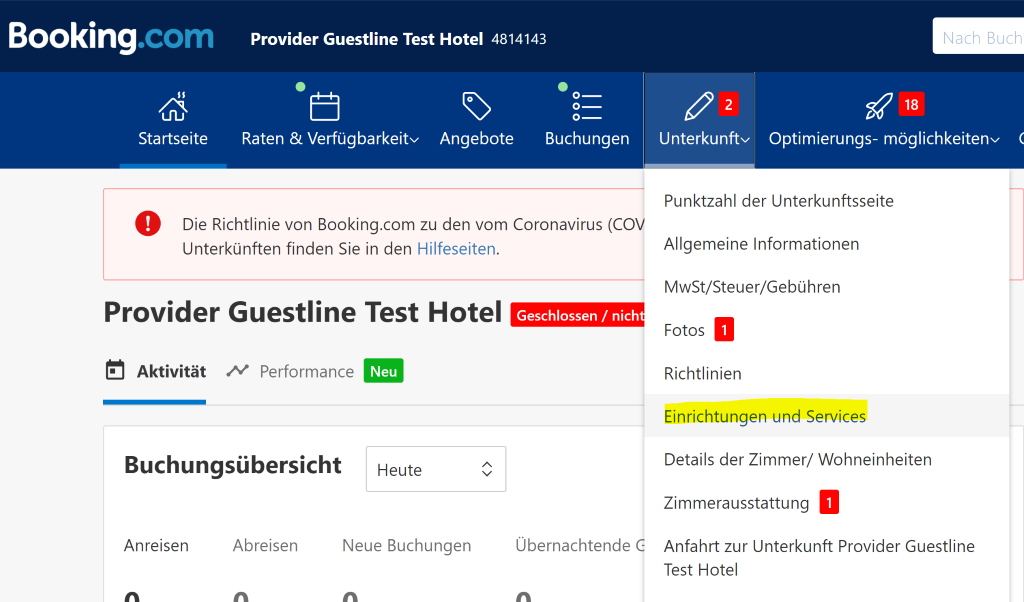Expand the Raten & Verfügbarkeit menu chevron
The width and height of the screenshot is (1024, 602).
point(415,140)
